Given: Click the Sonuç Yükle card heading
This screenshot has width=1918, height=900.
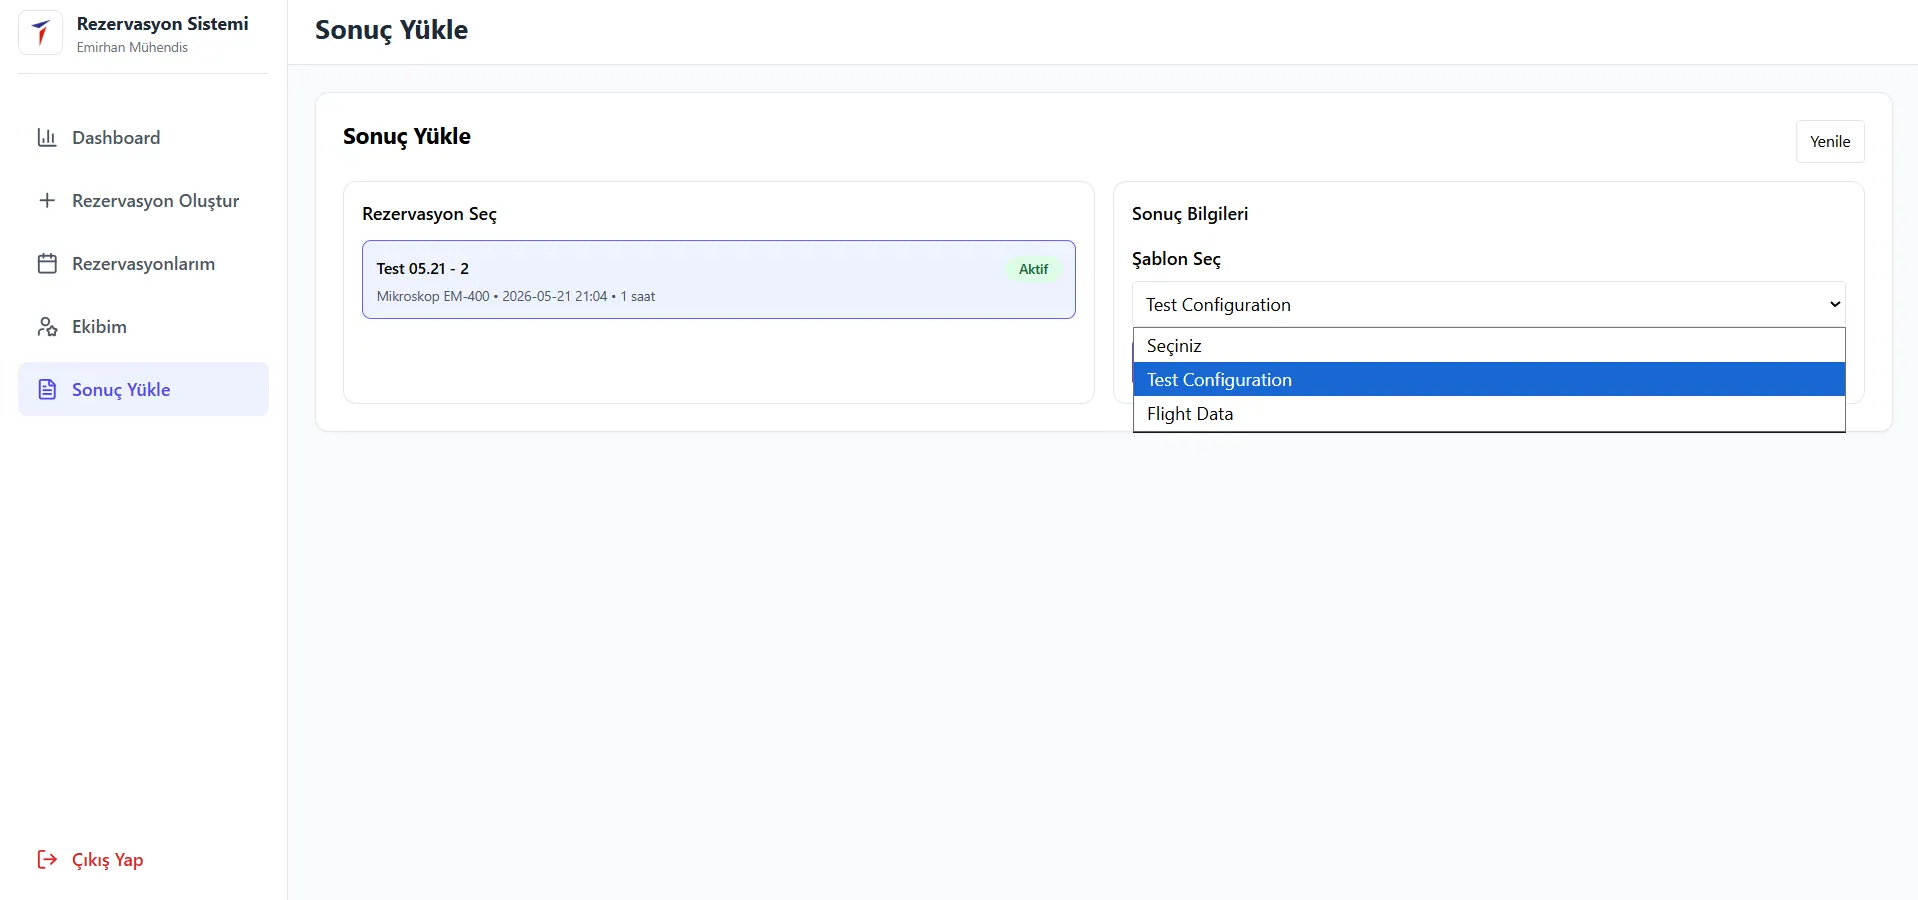Looking at the screenshot, I should tap(407, 137).
